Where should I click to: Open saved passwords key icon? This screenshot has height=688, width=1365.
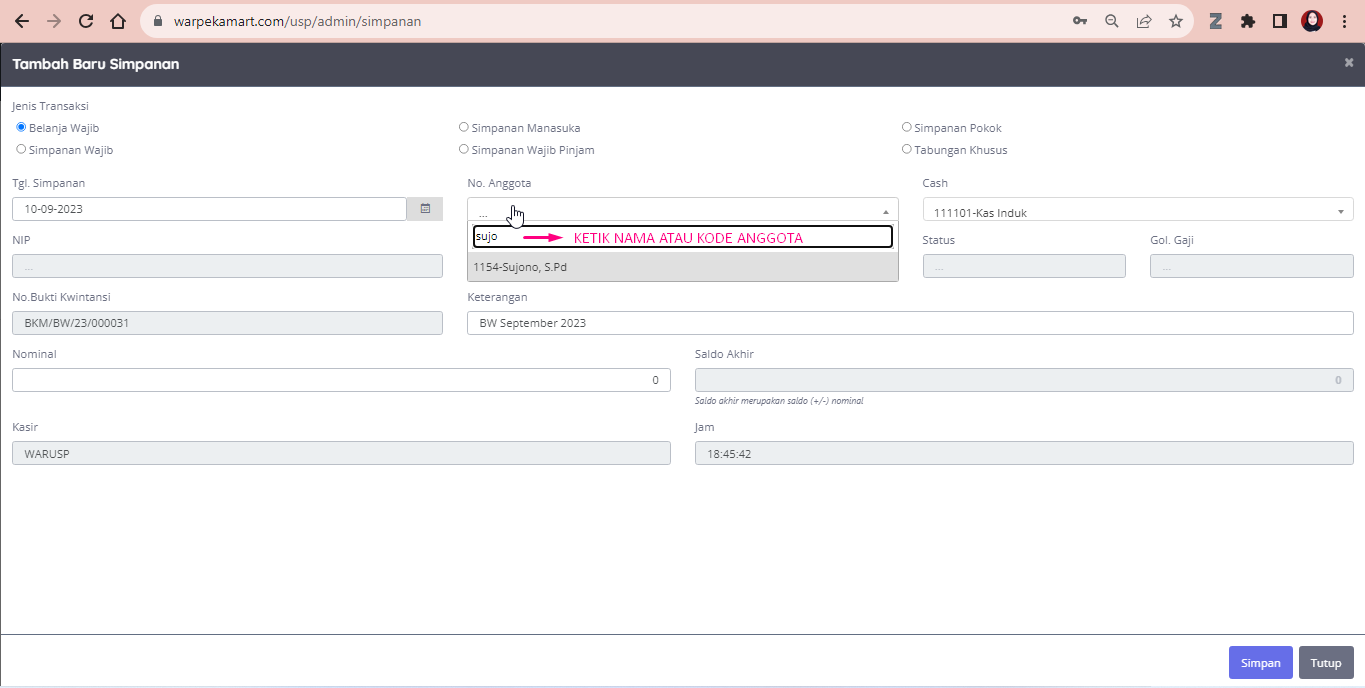pyautogui.click(x=1080, y=21)
